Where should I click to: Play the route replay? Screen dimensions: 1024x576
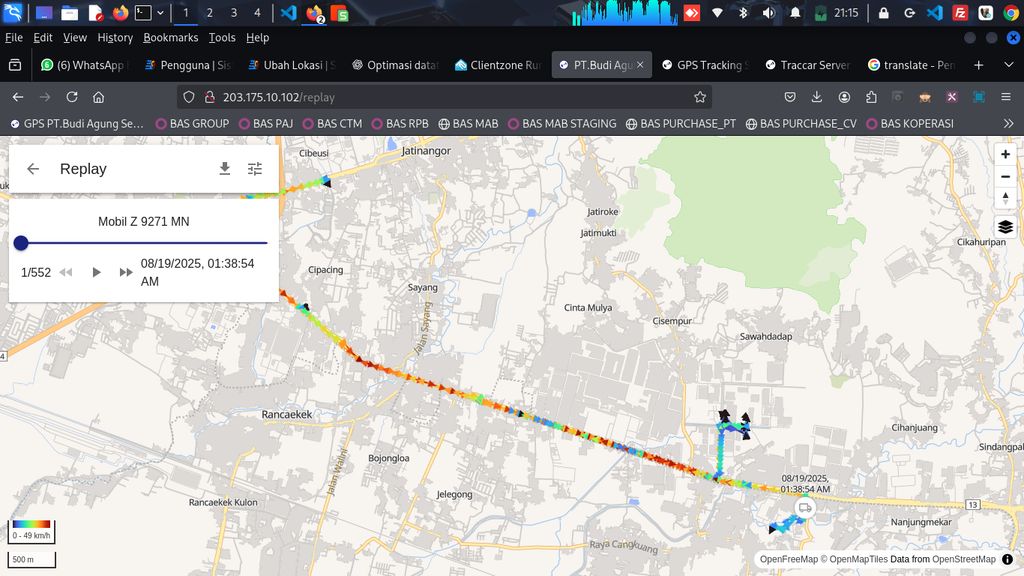click(96, 272)
